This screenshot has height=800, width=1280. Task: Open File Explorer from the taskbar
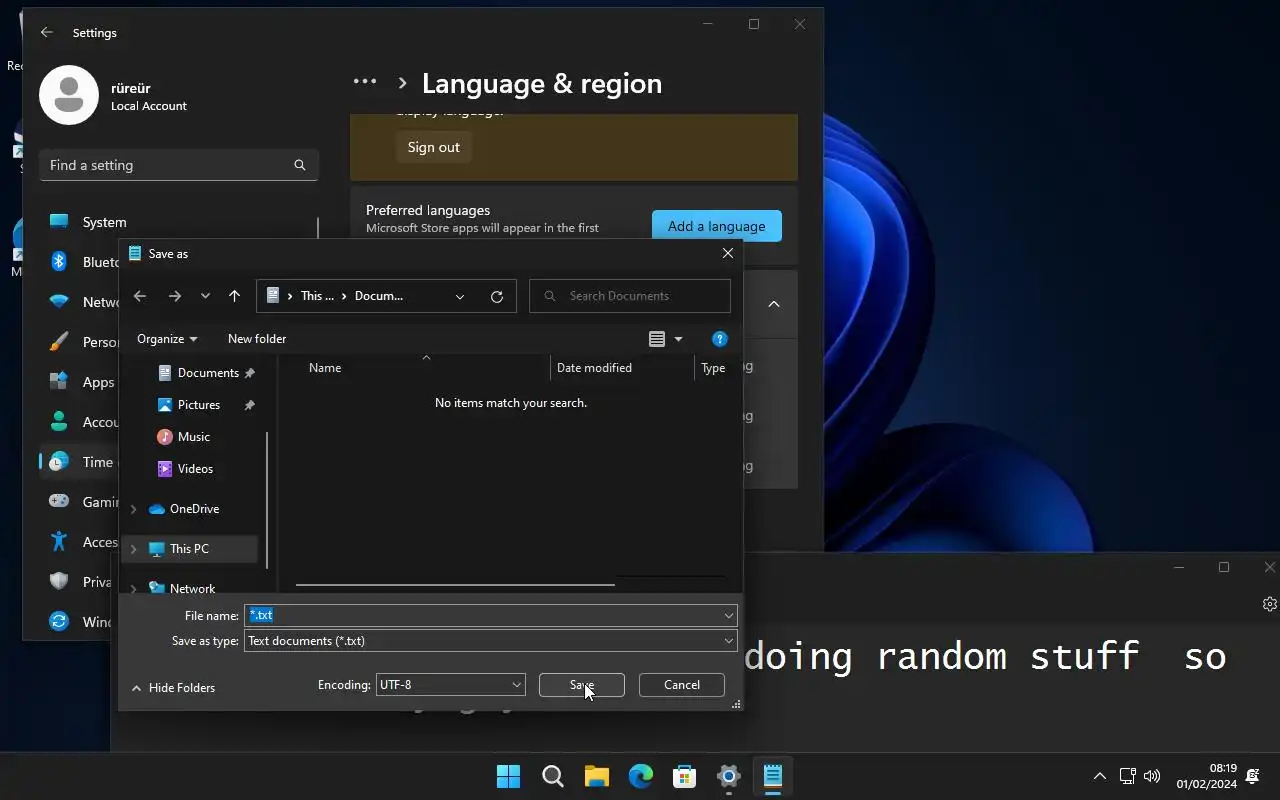[x=597, y=776]
